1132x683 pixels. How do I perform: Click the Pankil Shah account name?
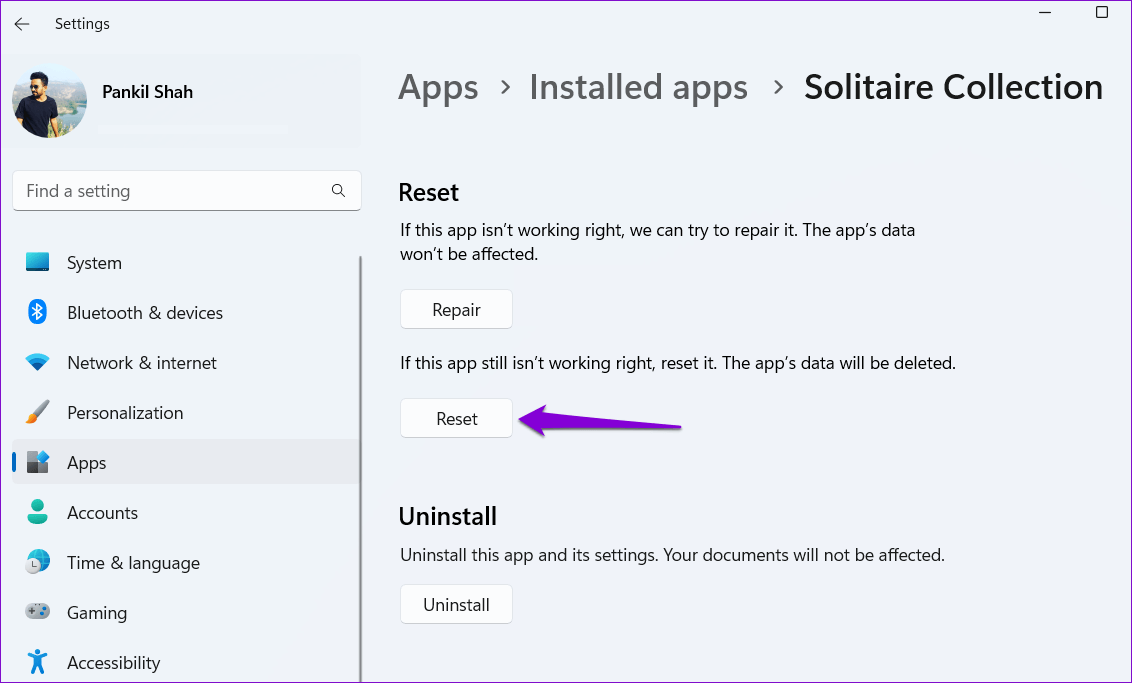click(147, 92)
